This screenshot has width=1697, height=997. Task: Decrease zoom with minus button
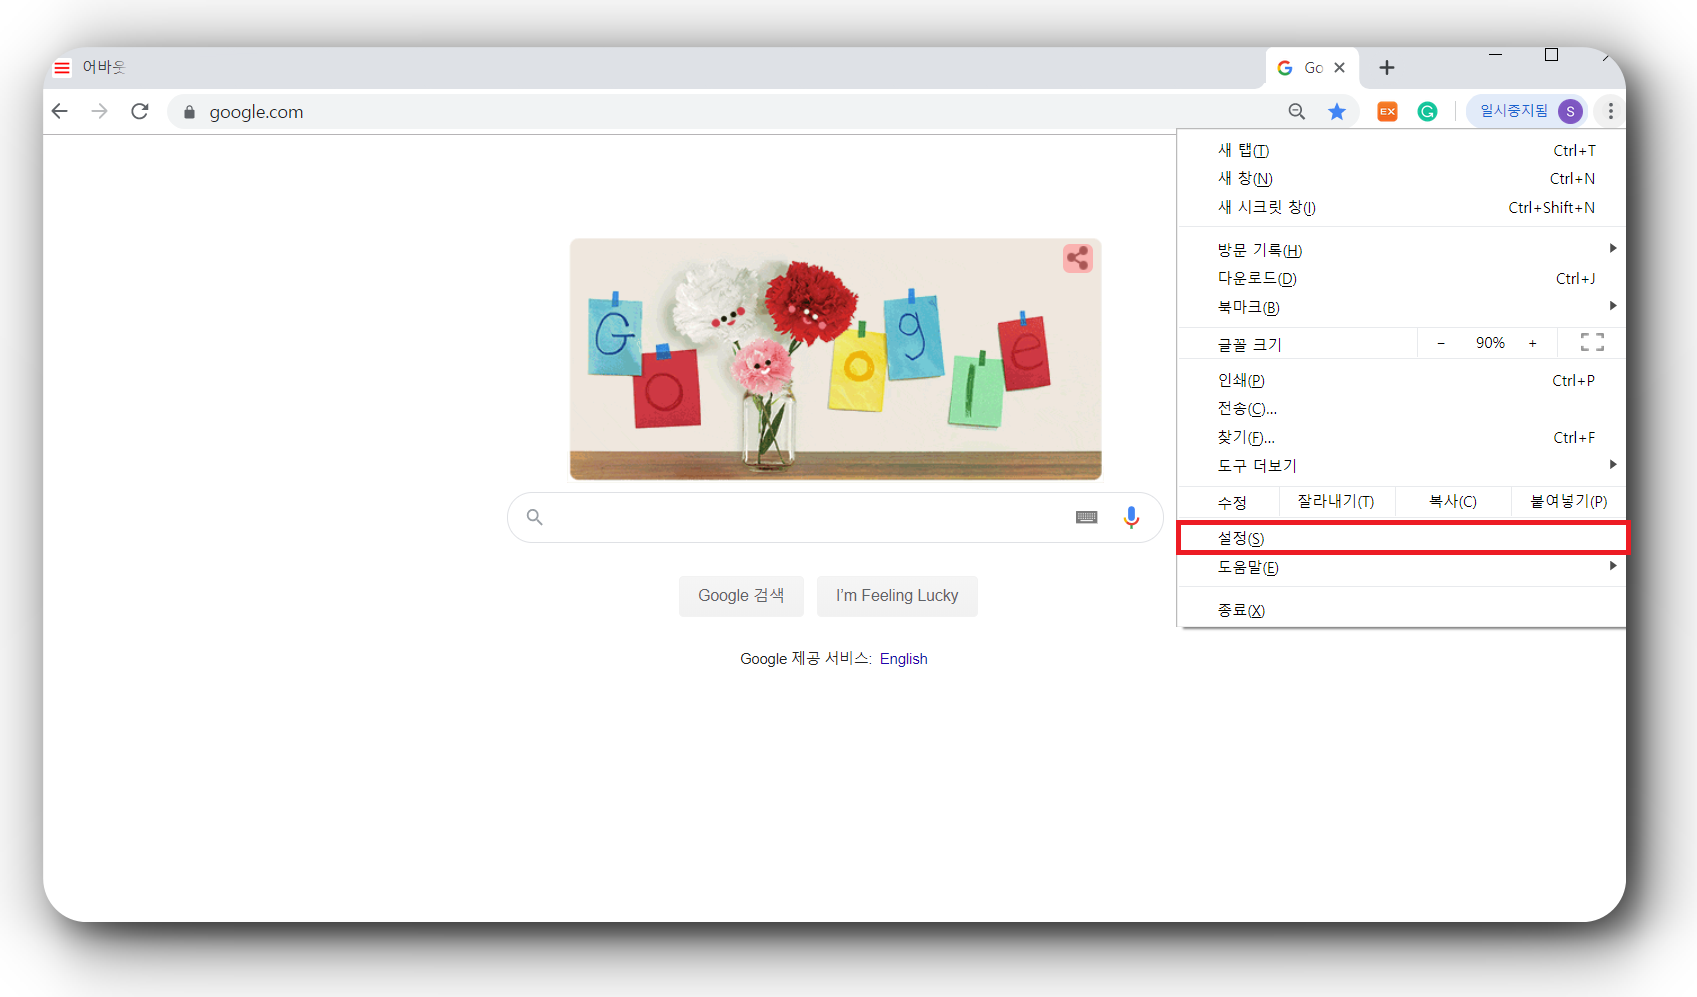(x=1441, y=343)
